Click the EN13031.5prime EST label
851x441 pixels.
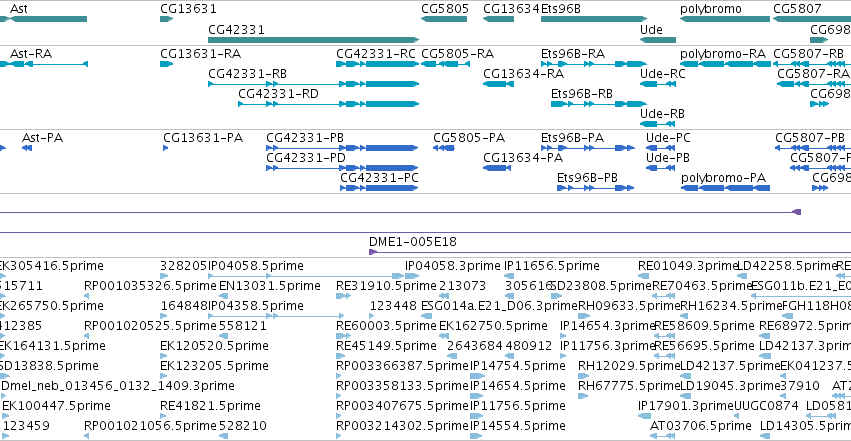[x=270, y=286]
